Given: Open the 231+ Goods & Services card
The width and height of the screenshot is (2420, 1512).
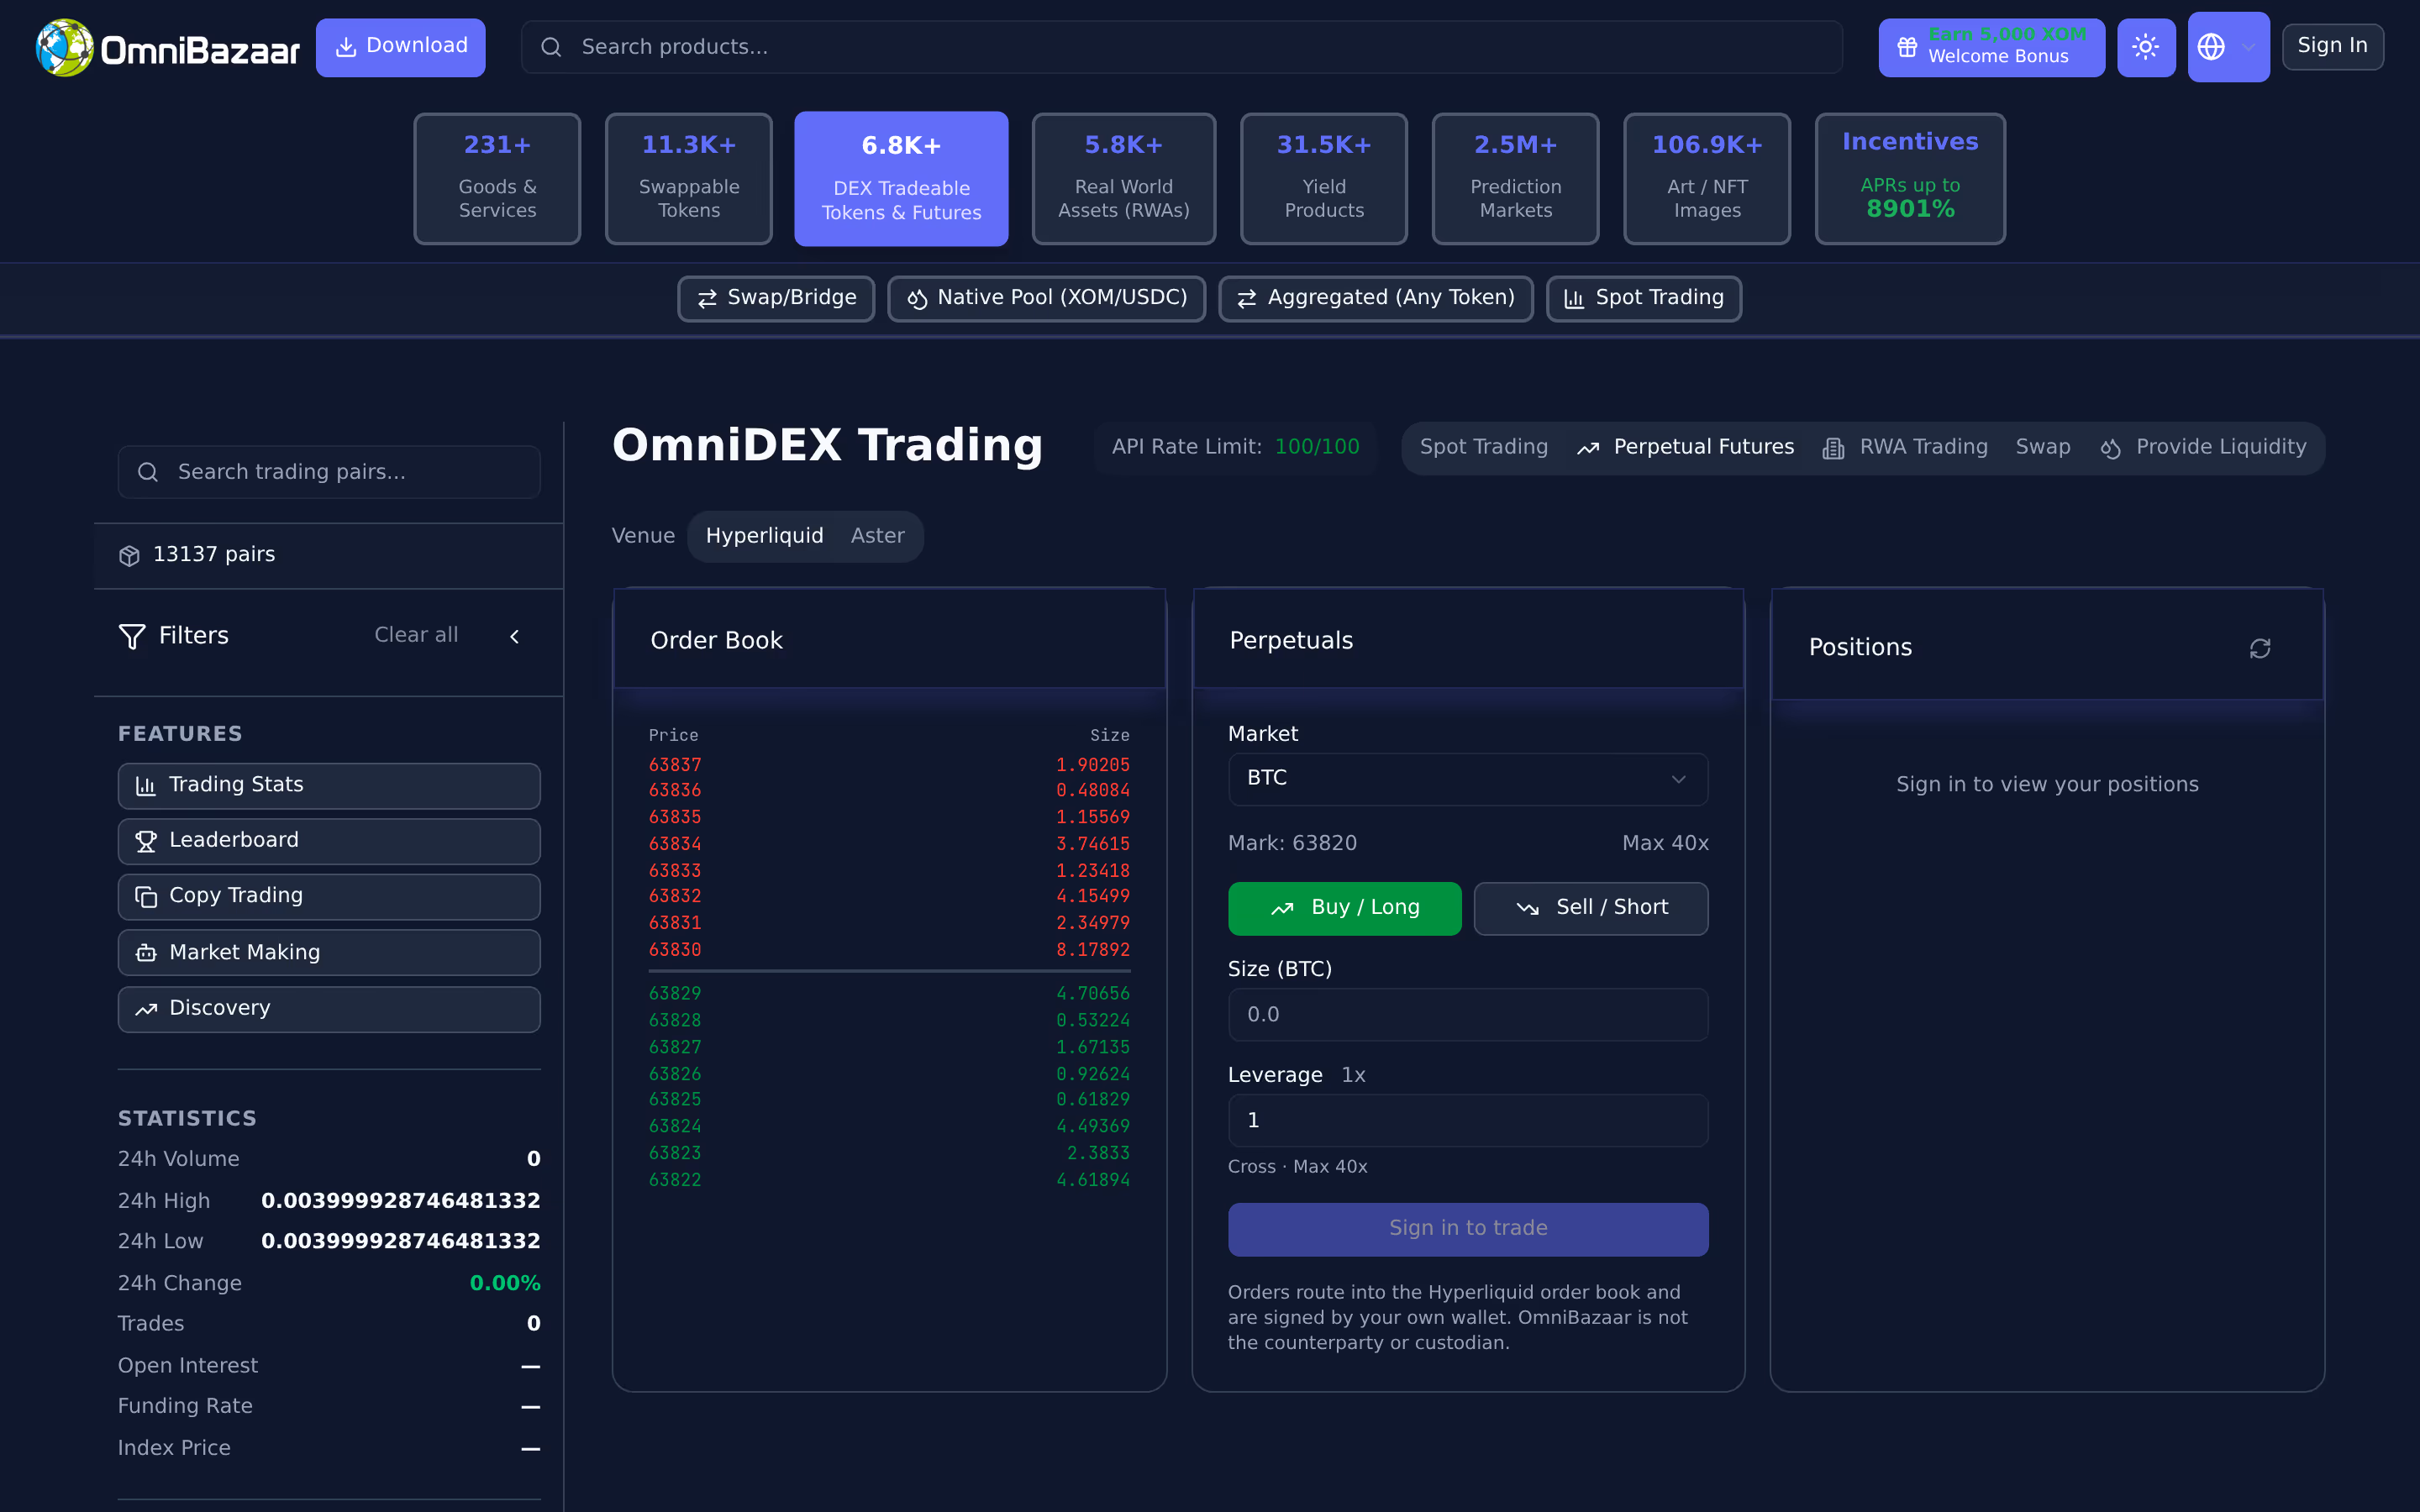Looking at the screenshot, I should point(497,178).
